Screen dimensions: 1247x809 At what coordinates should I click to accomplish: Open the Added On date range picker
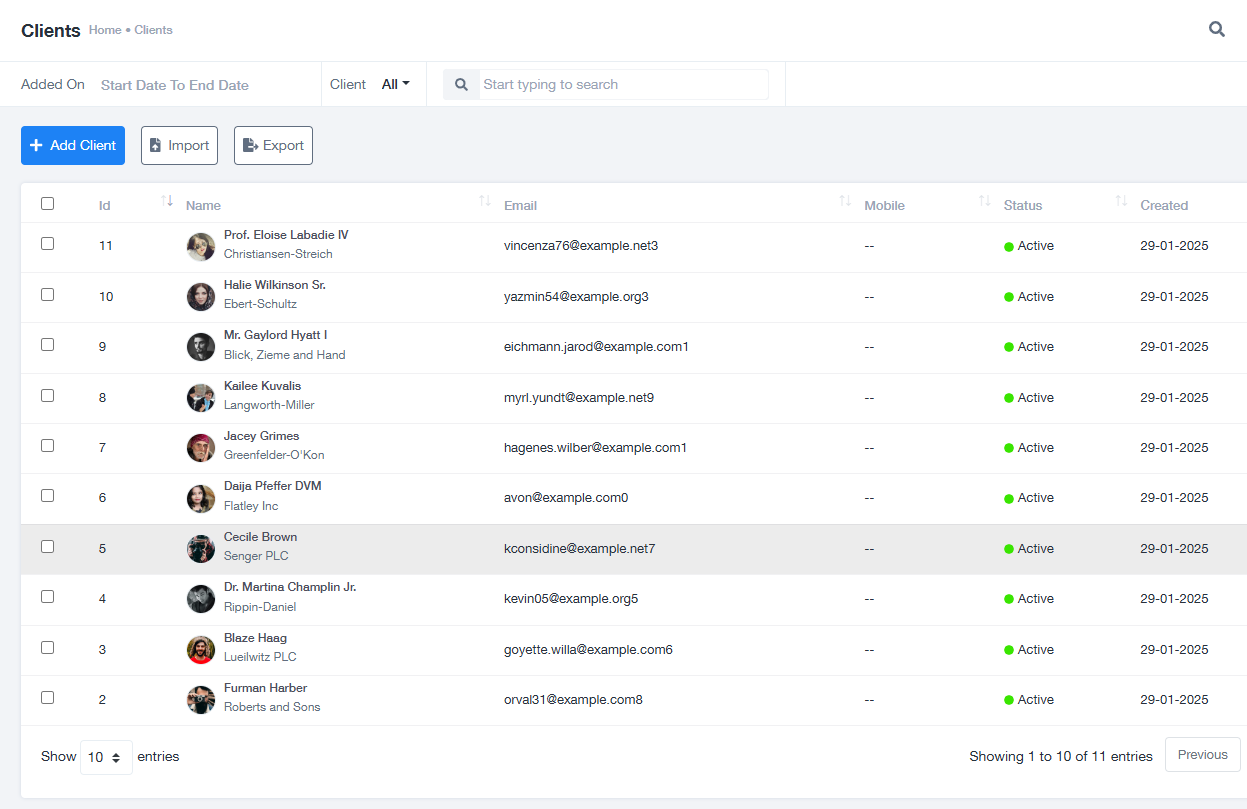[x=175, y=85]
